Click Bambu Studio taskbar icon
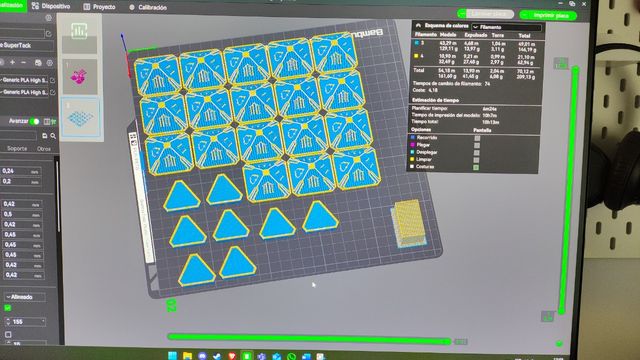 (247, 356)
